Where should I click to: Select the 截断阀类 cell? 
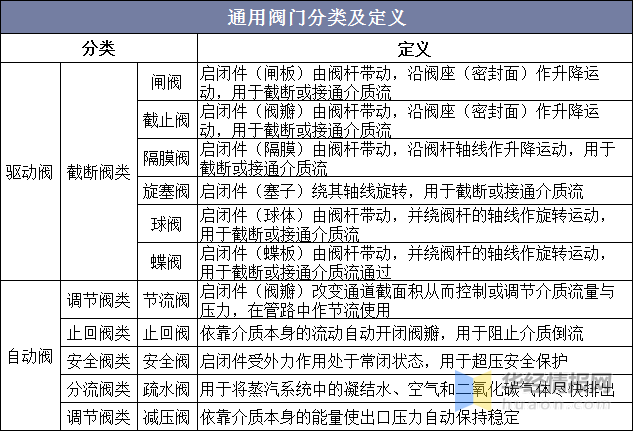tap(99, 172)
